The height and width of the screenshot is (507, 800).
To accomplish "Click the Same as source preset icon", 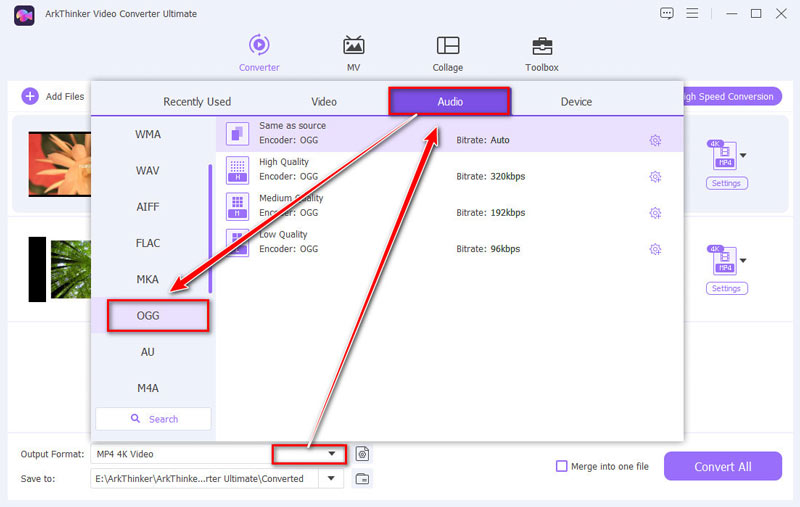I will pyautogui.click(x=237, y=134).
